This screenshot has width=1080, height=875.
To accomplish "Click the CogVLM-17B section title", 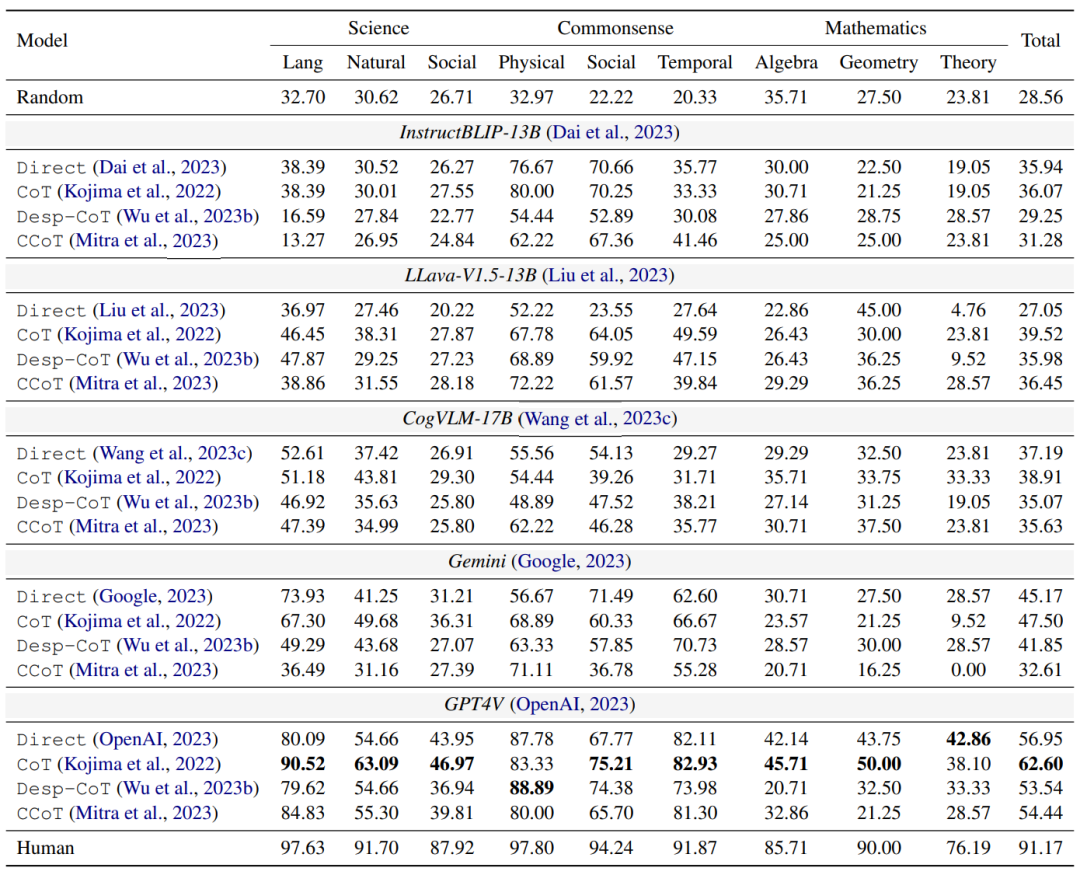I will pyautogui.click(x=457, y=418).
